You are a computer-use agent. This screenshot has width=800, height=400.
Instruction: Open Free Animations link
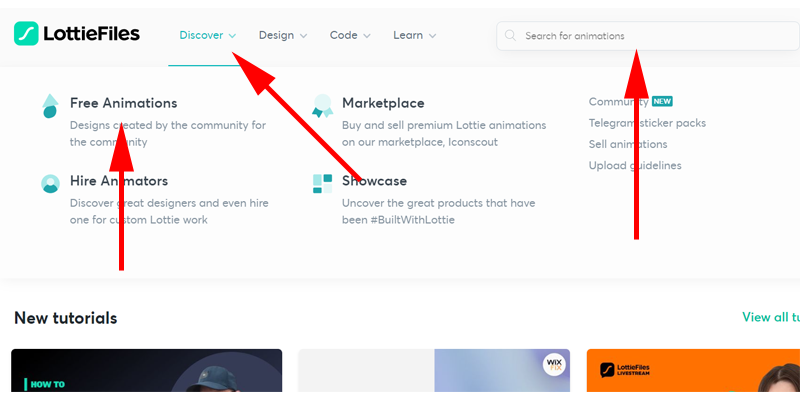tap(123, 103)
